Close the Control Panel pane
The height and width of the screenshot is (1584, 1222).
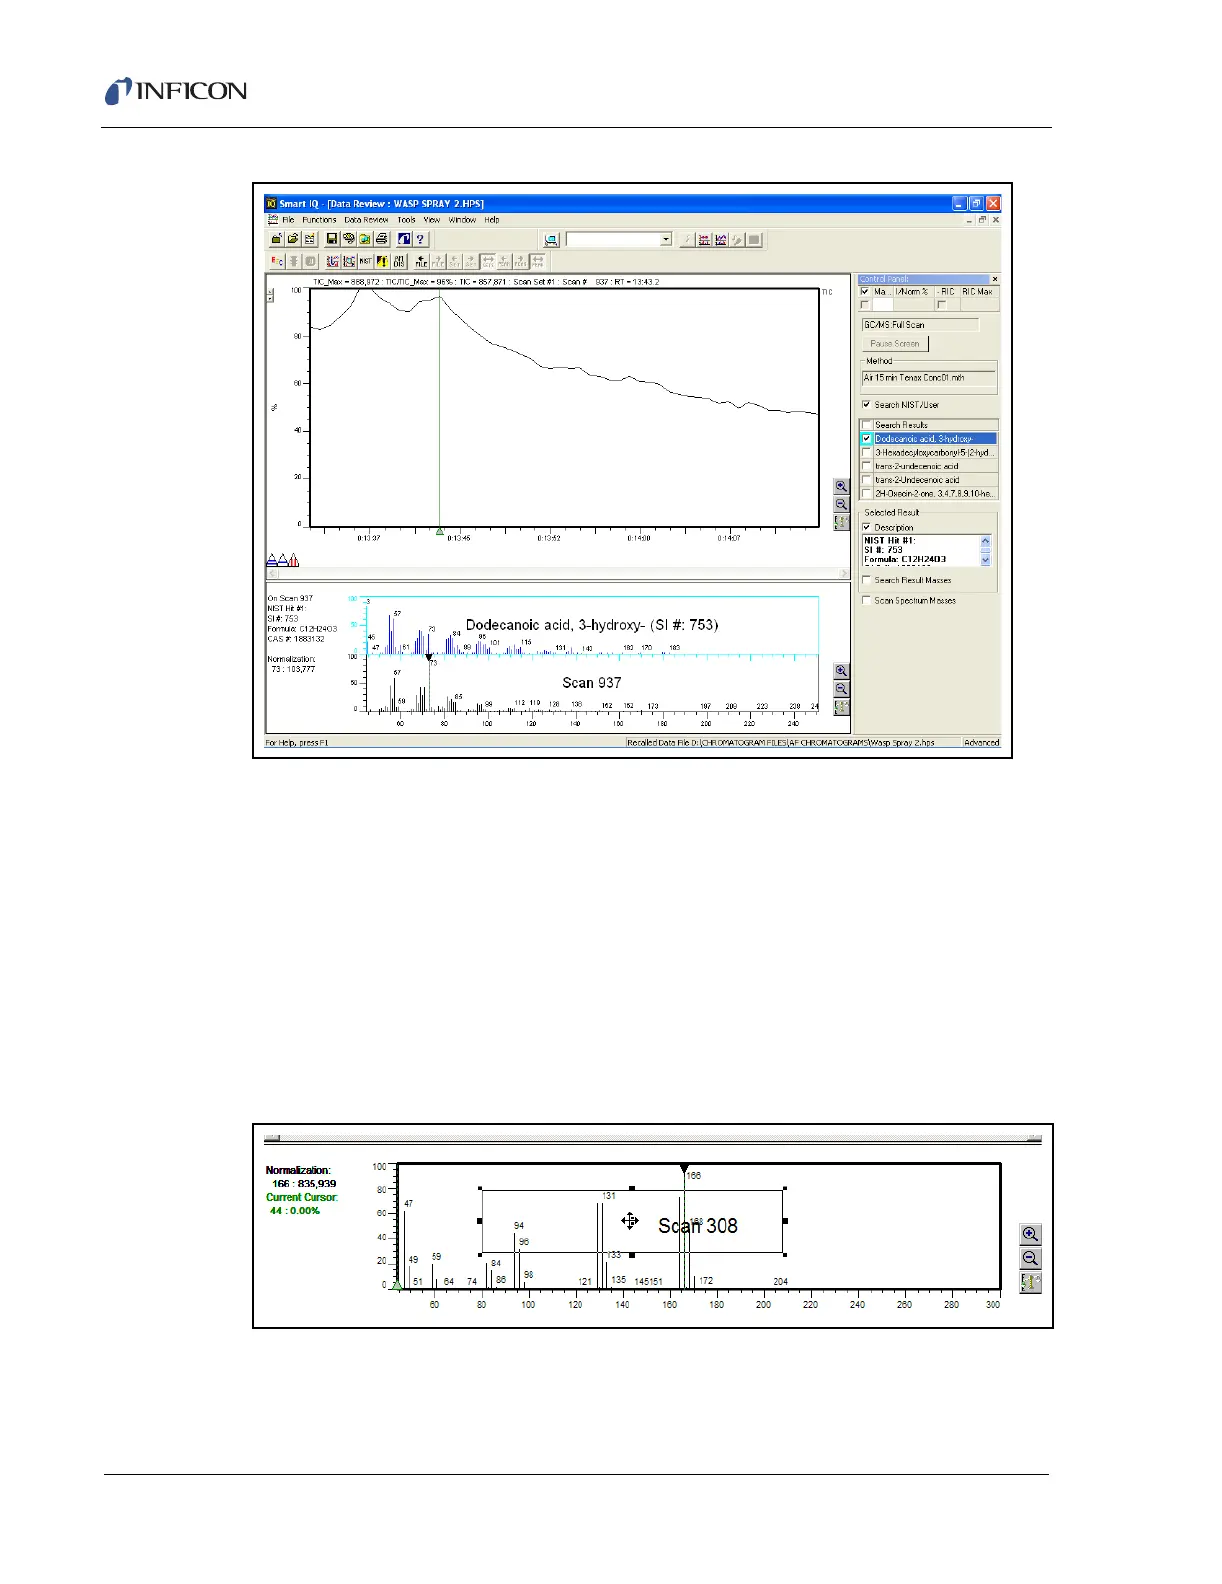(x=994, y=279)
